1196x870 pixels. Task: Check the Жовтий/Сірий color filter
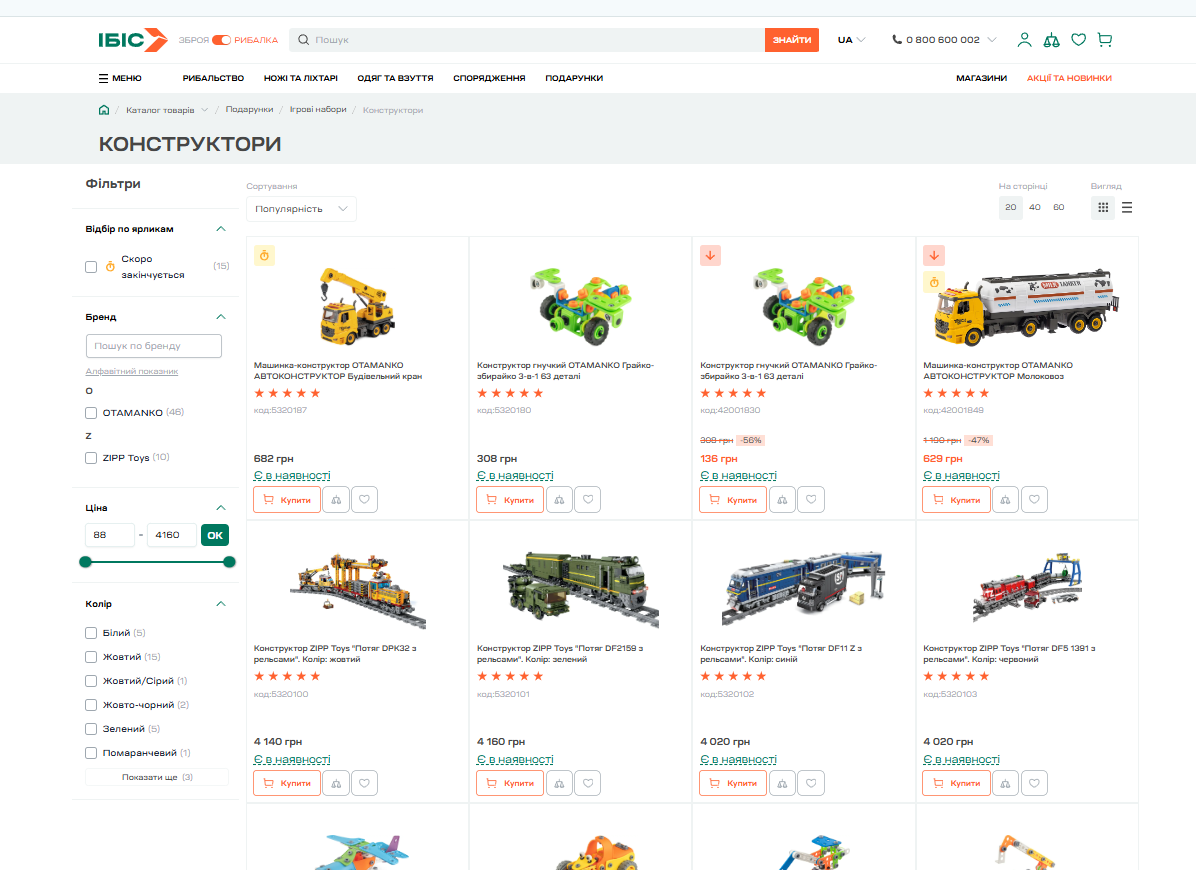click(x=91, y=681)
